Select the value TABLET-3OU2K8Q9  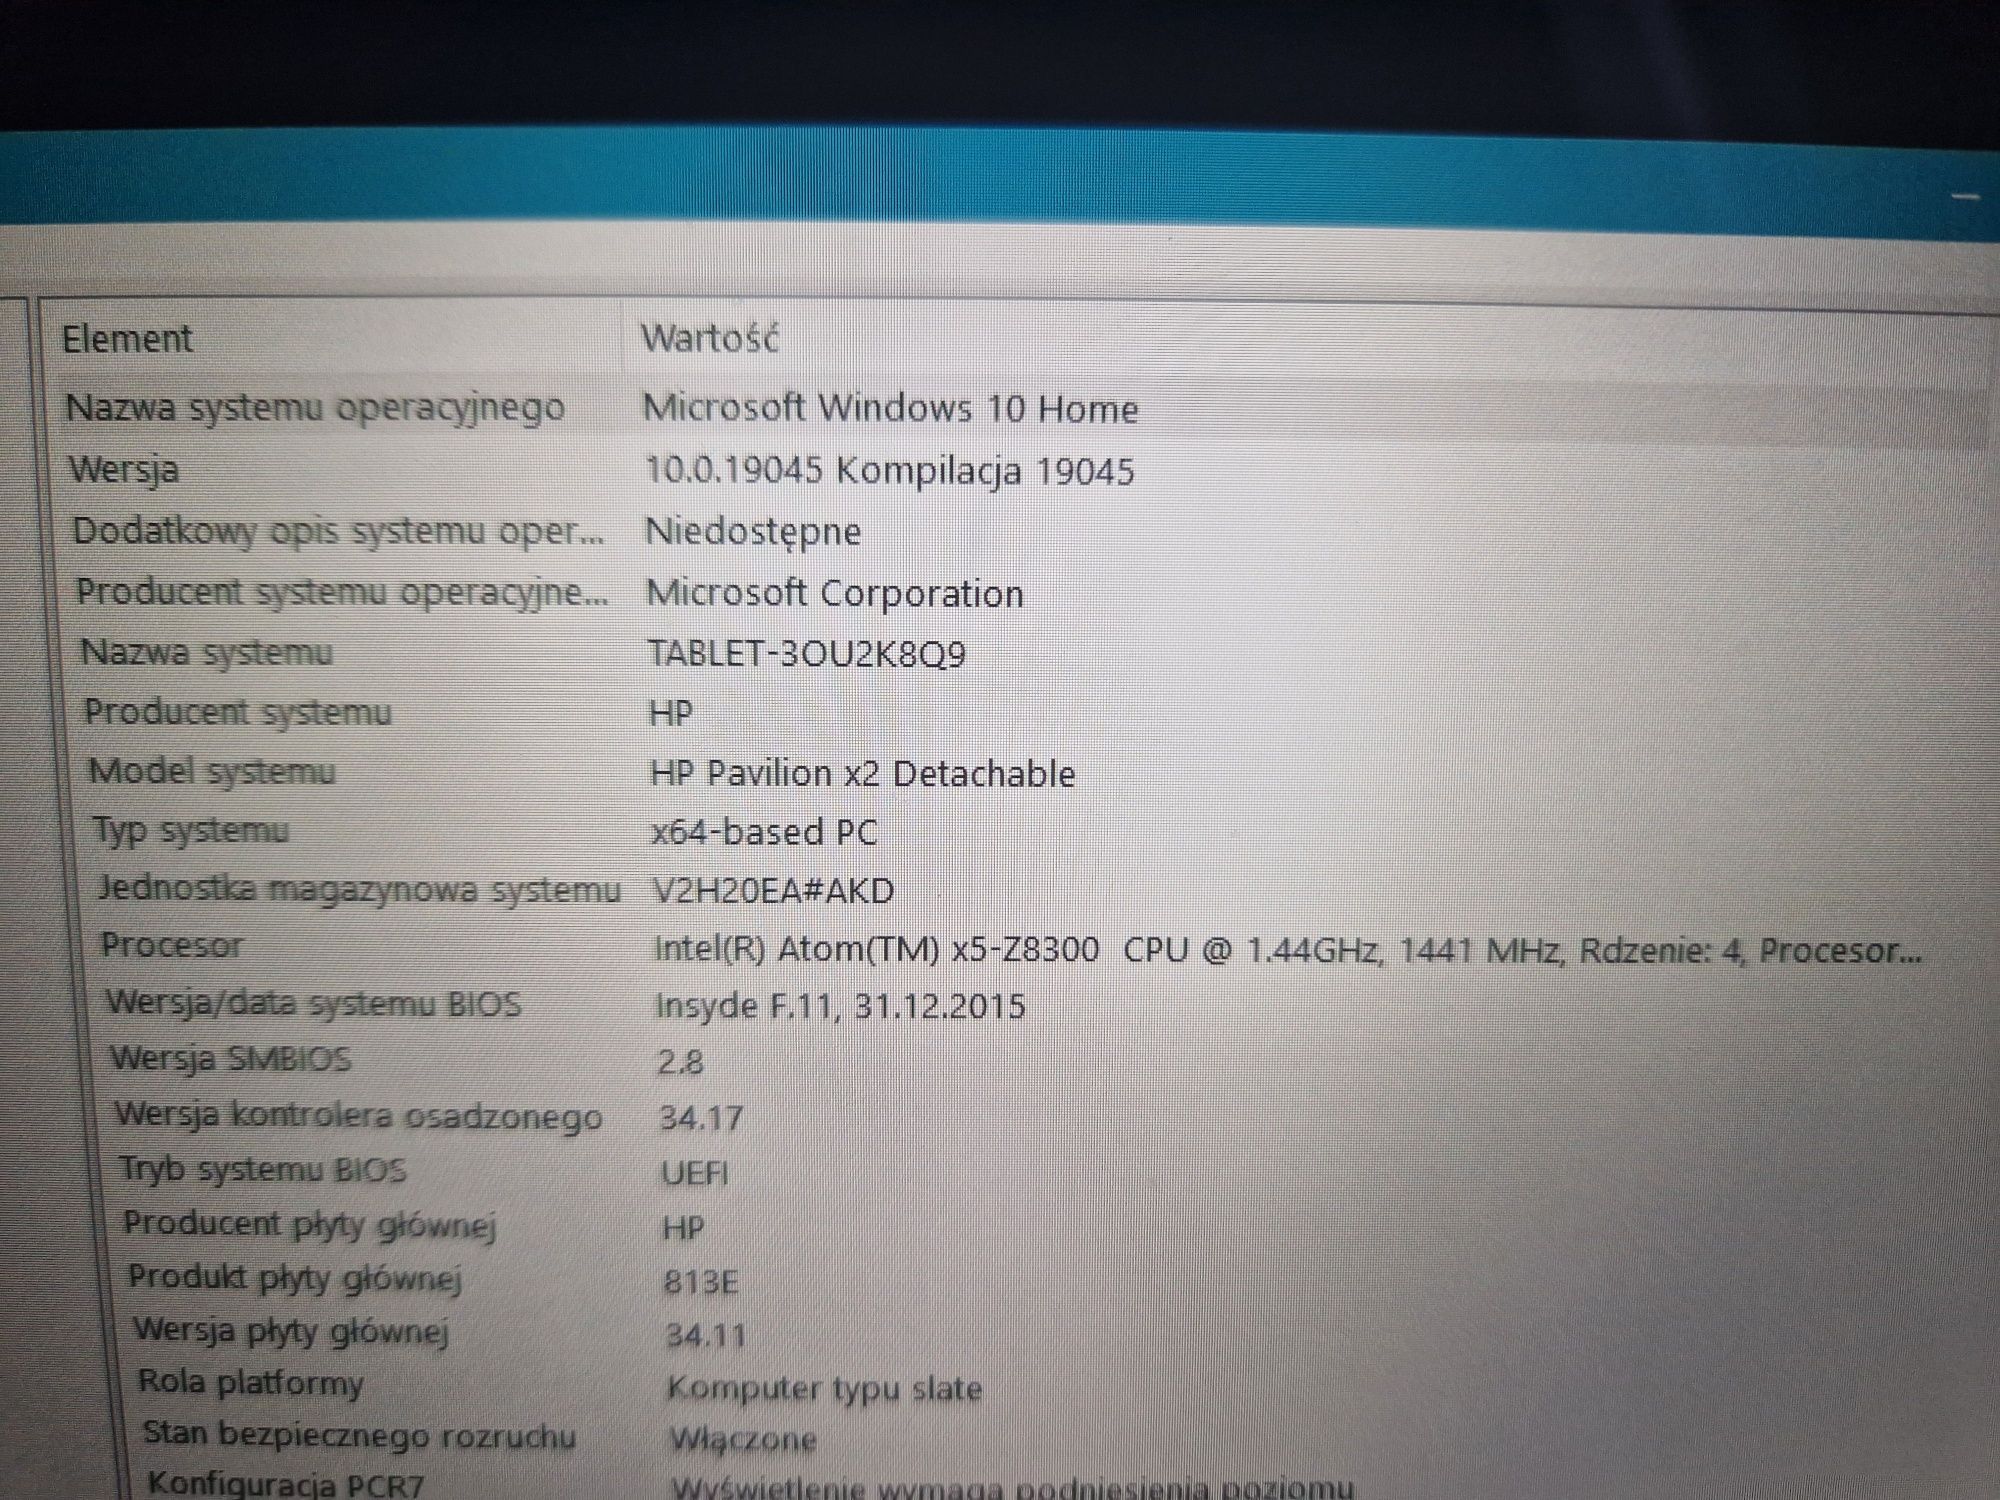807,654
